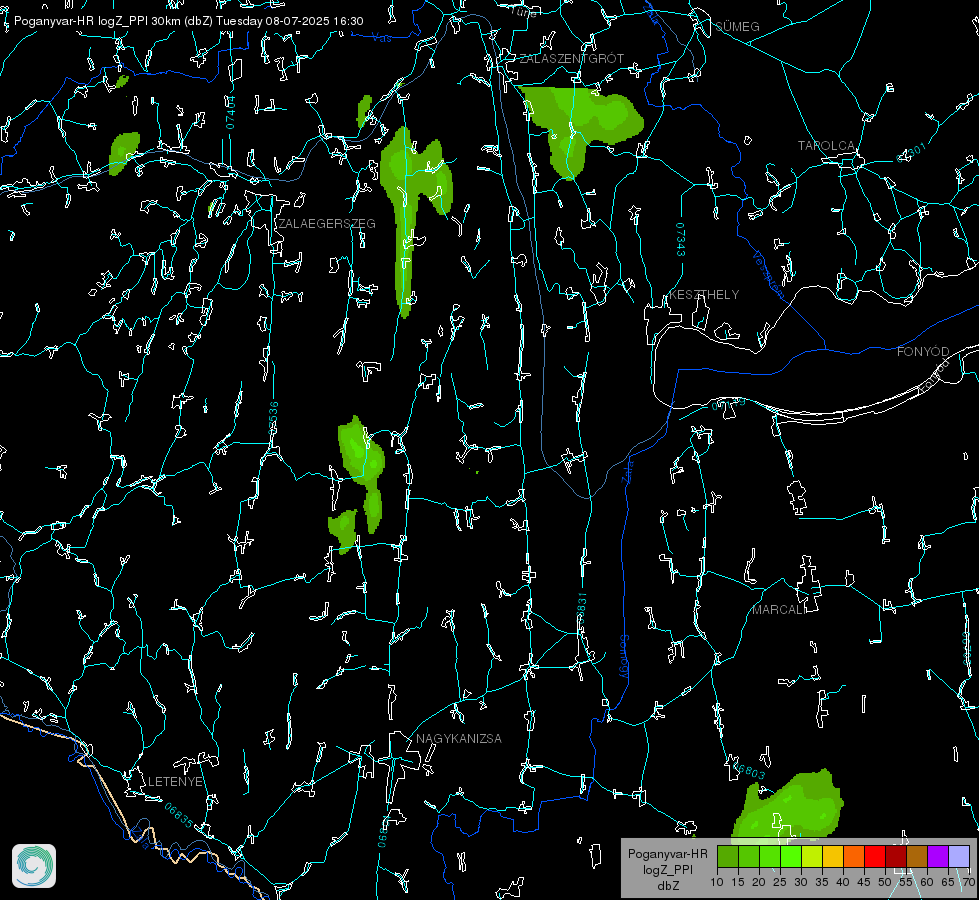The image size is (979, 900).
Task: Select the 65-70 dBZ lavender swatch
Action: (959, 856)
